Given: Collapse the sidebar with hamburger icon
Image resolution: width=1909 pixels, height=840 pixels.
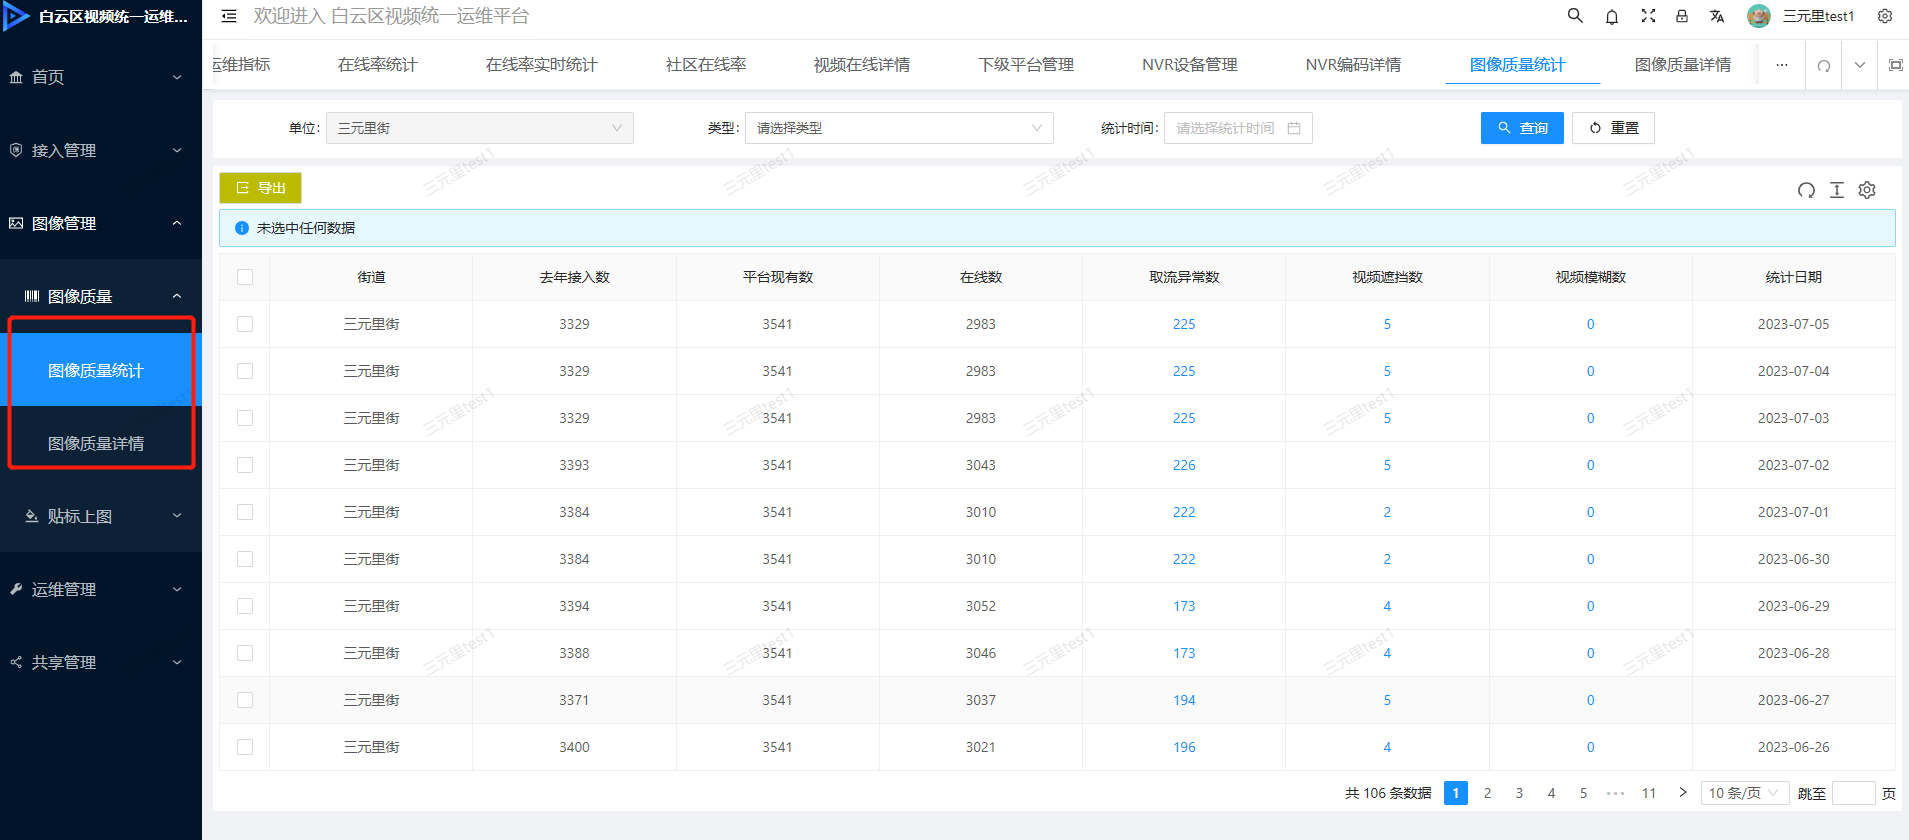Looking at the screenshot, I should [229, 16].
